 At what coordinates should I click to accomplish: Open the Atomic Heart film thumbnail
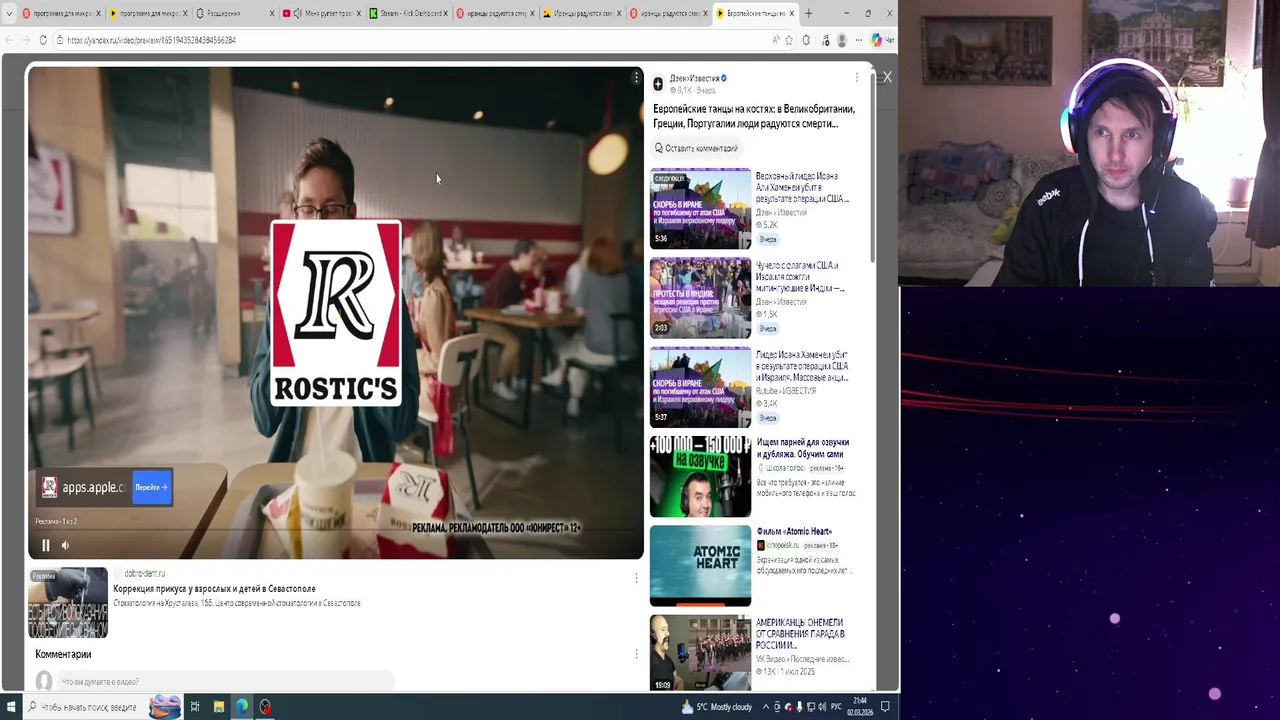point(700,566)
